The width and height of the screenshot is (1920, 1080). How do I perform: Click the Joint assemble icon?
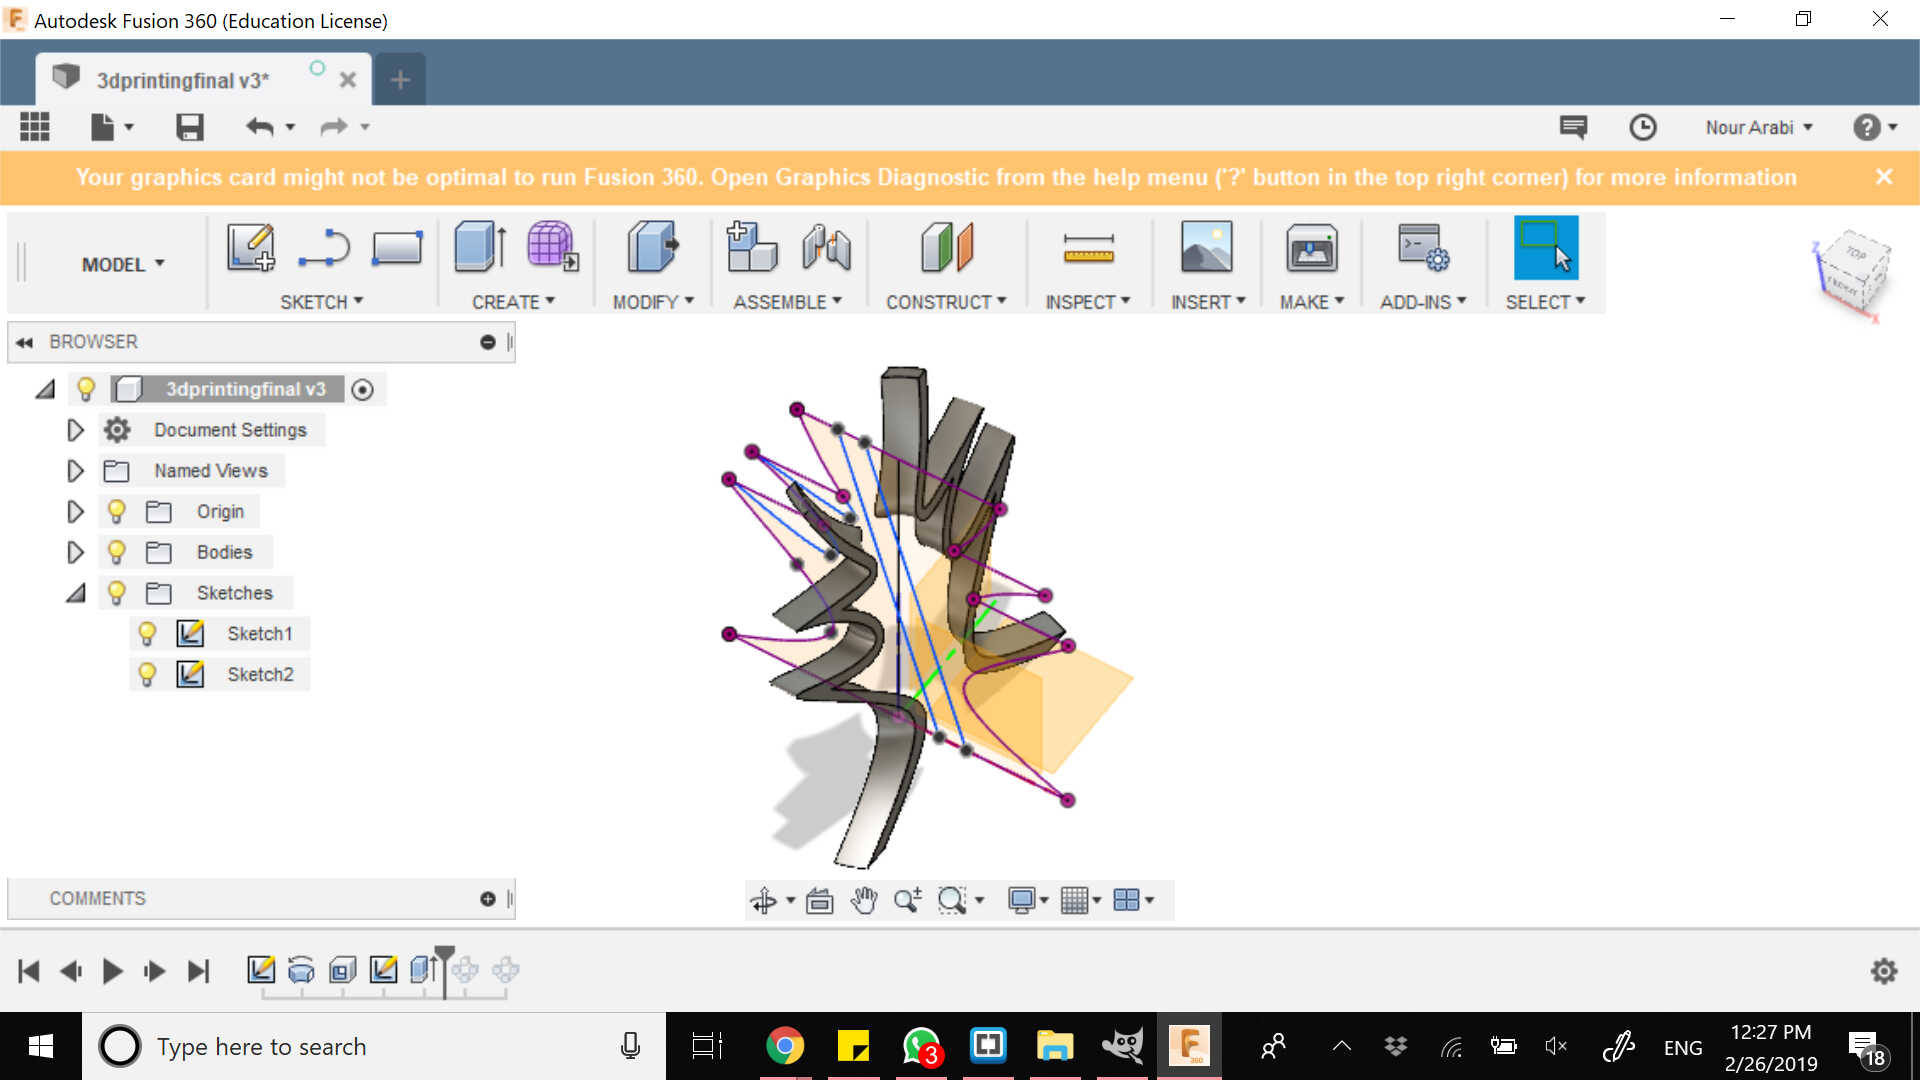coord(826,247)
